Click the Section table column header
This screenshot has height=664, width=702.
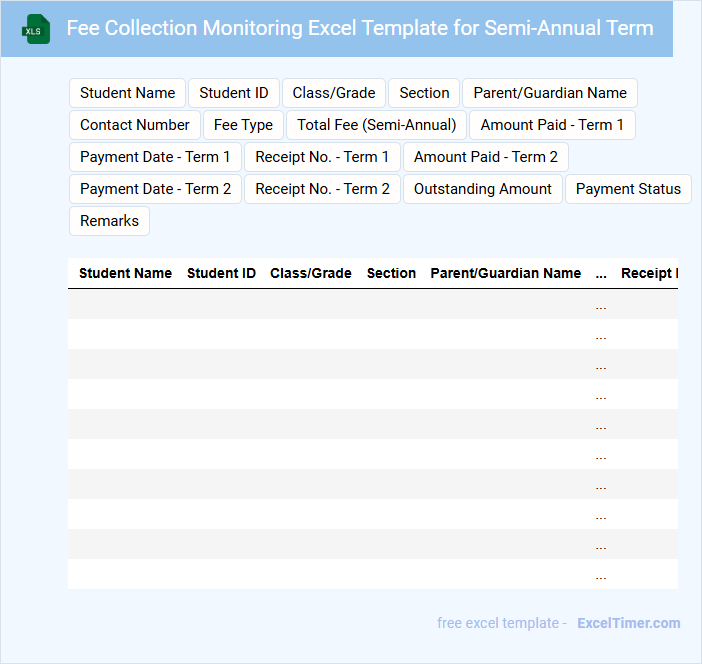[391, 273]
